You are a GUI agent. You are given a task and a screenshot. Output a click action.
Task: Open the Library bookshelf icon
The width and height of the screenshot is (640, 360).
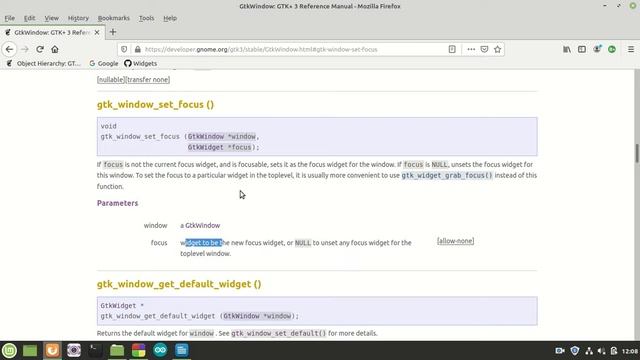(x=567, y=49)
